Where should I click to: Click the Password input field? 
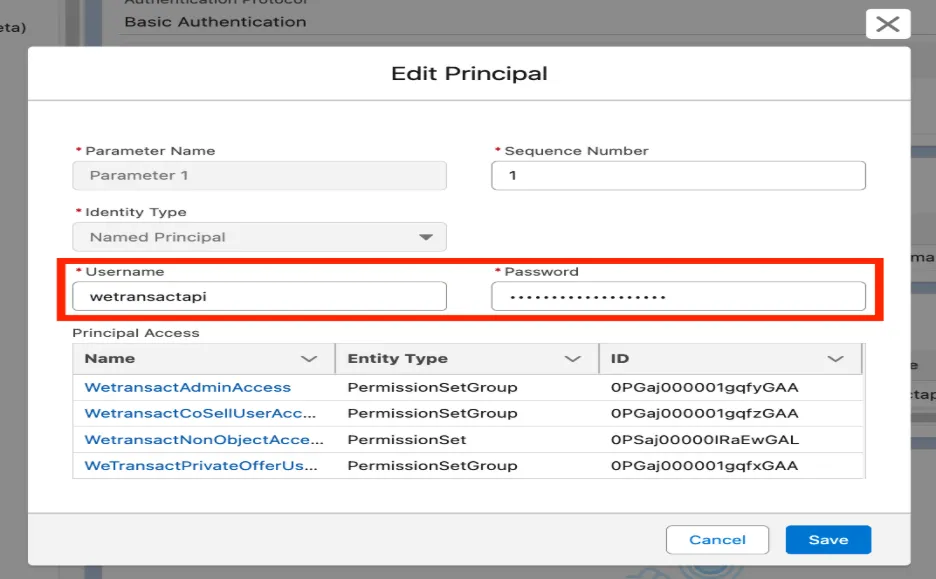678,296
